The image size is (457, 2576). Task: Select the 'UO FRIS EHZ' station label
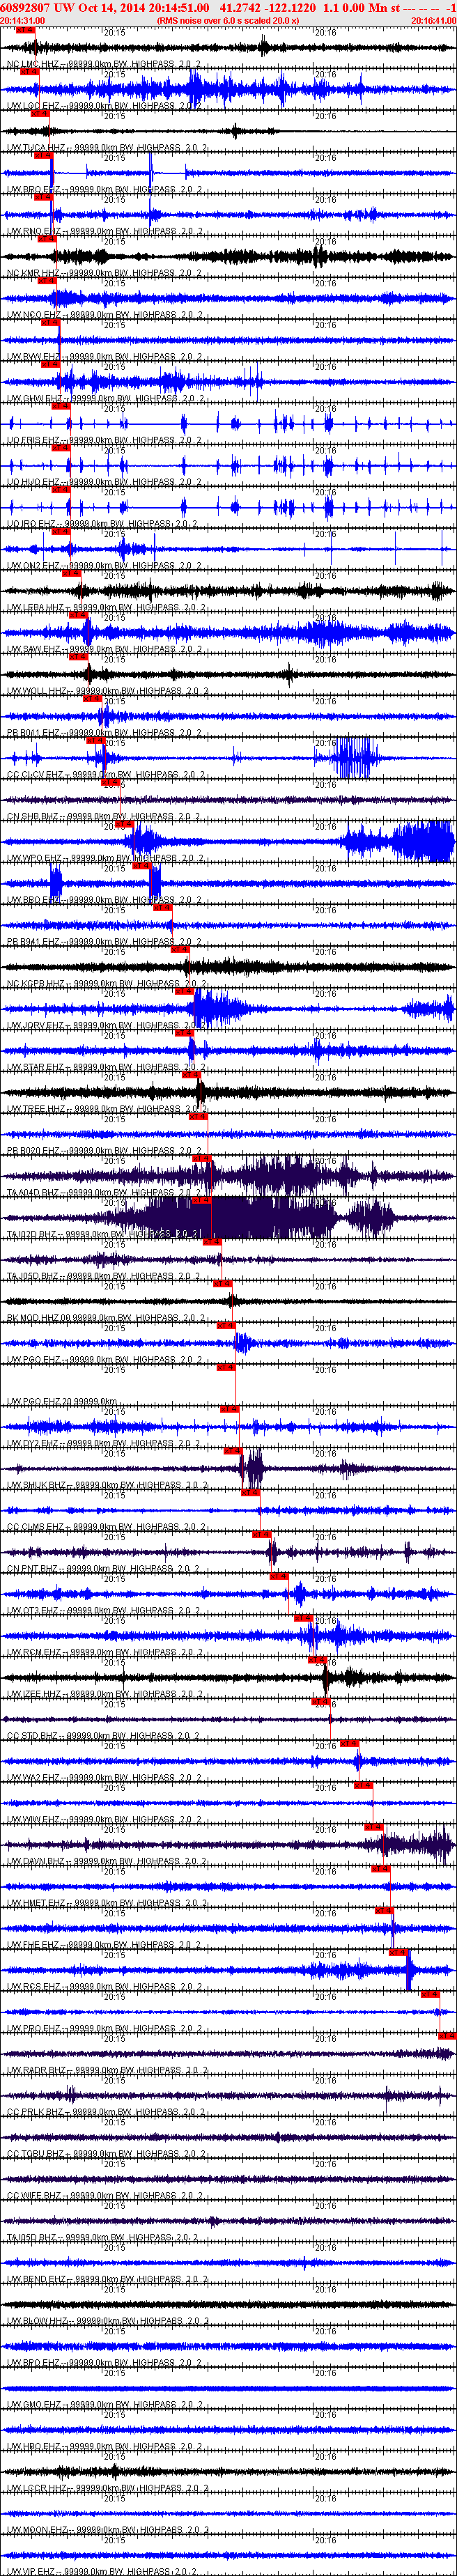pyautogui.click(x=33, y=441)
